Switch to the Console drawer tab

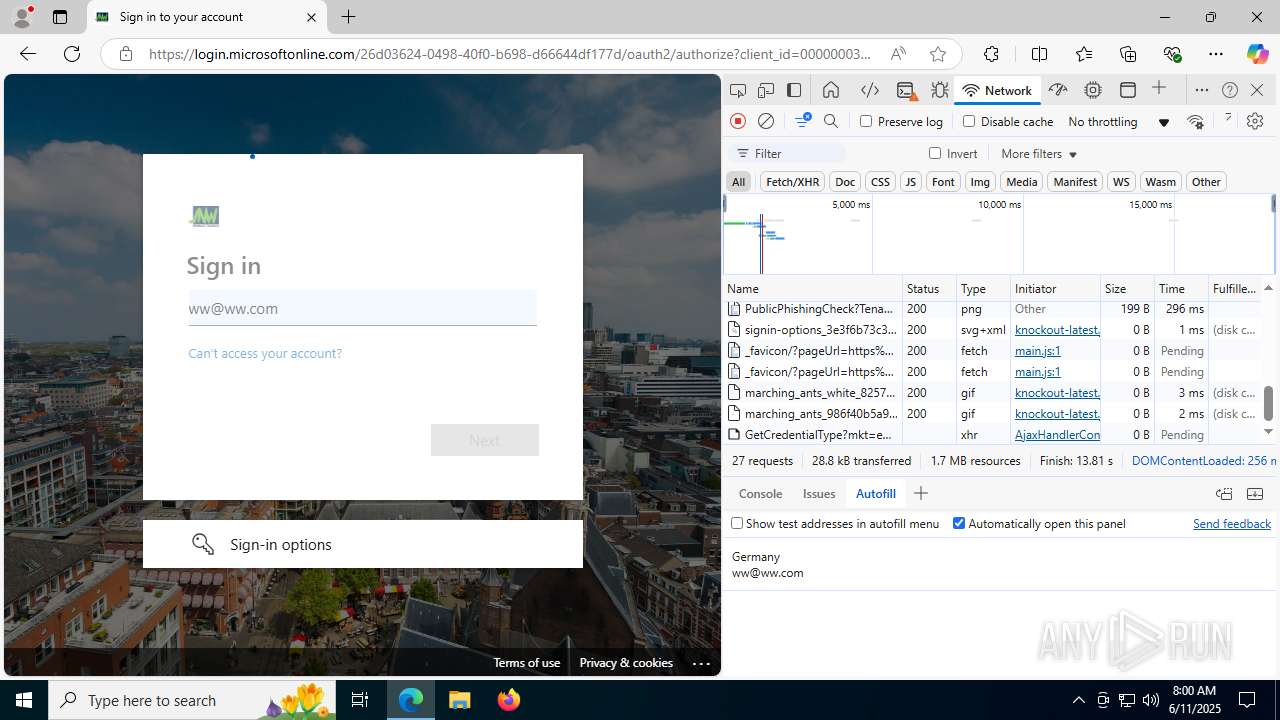coord(760,493)
